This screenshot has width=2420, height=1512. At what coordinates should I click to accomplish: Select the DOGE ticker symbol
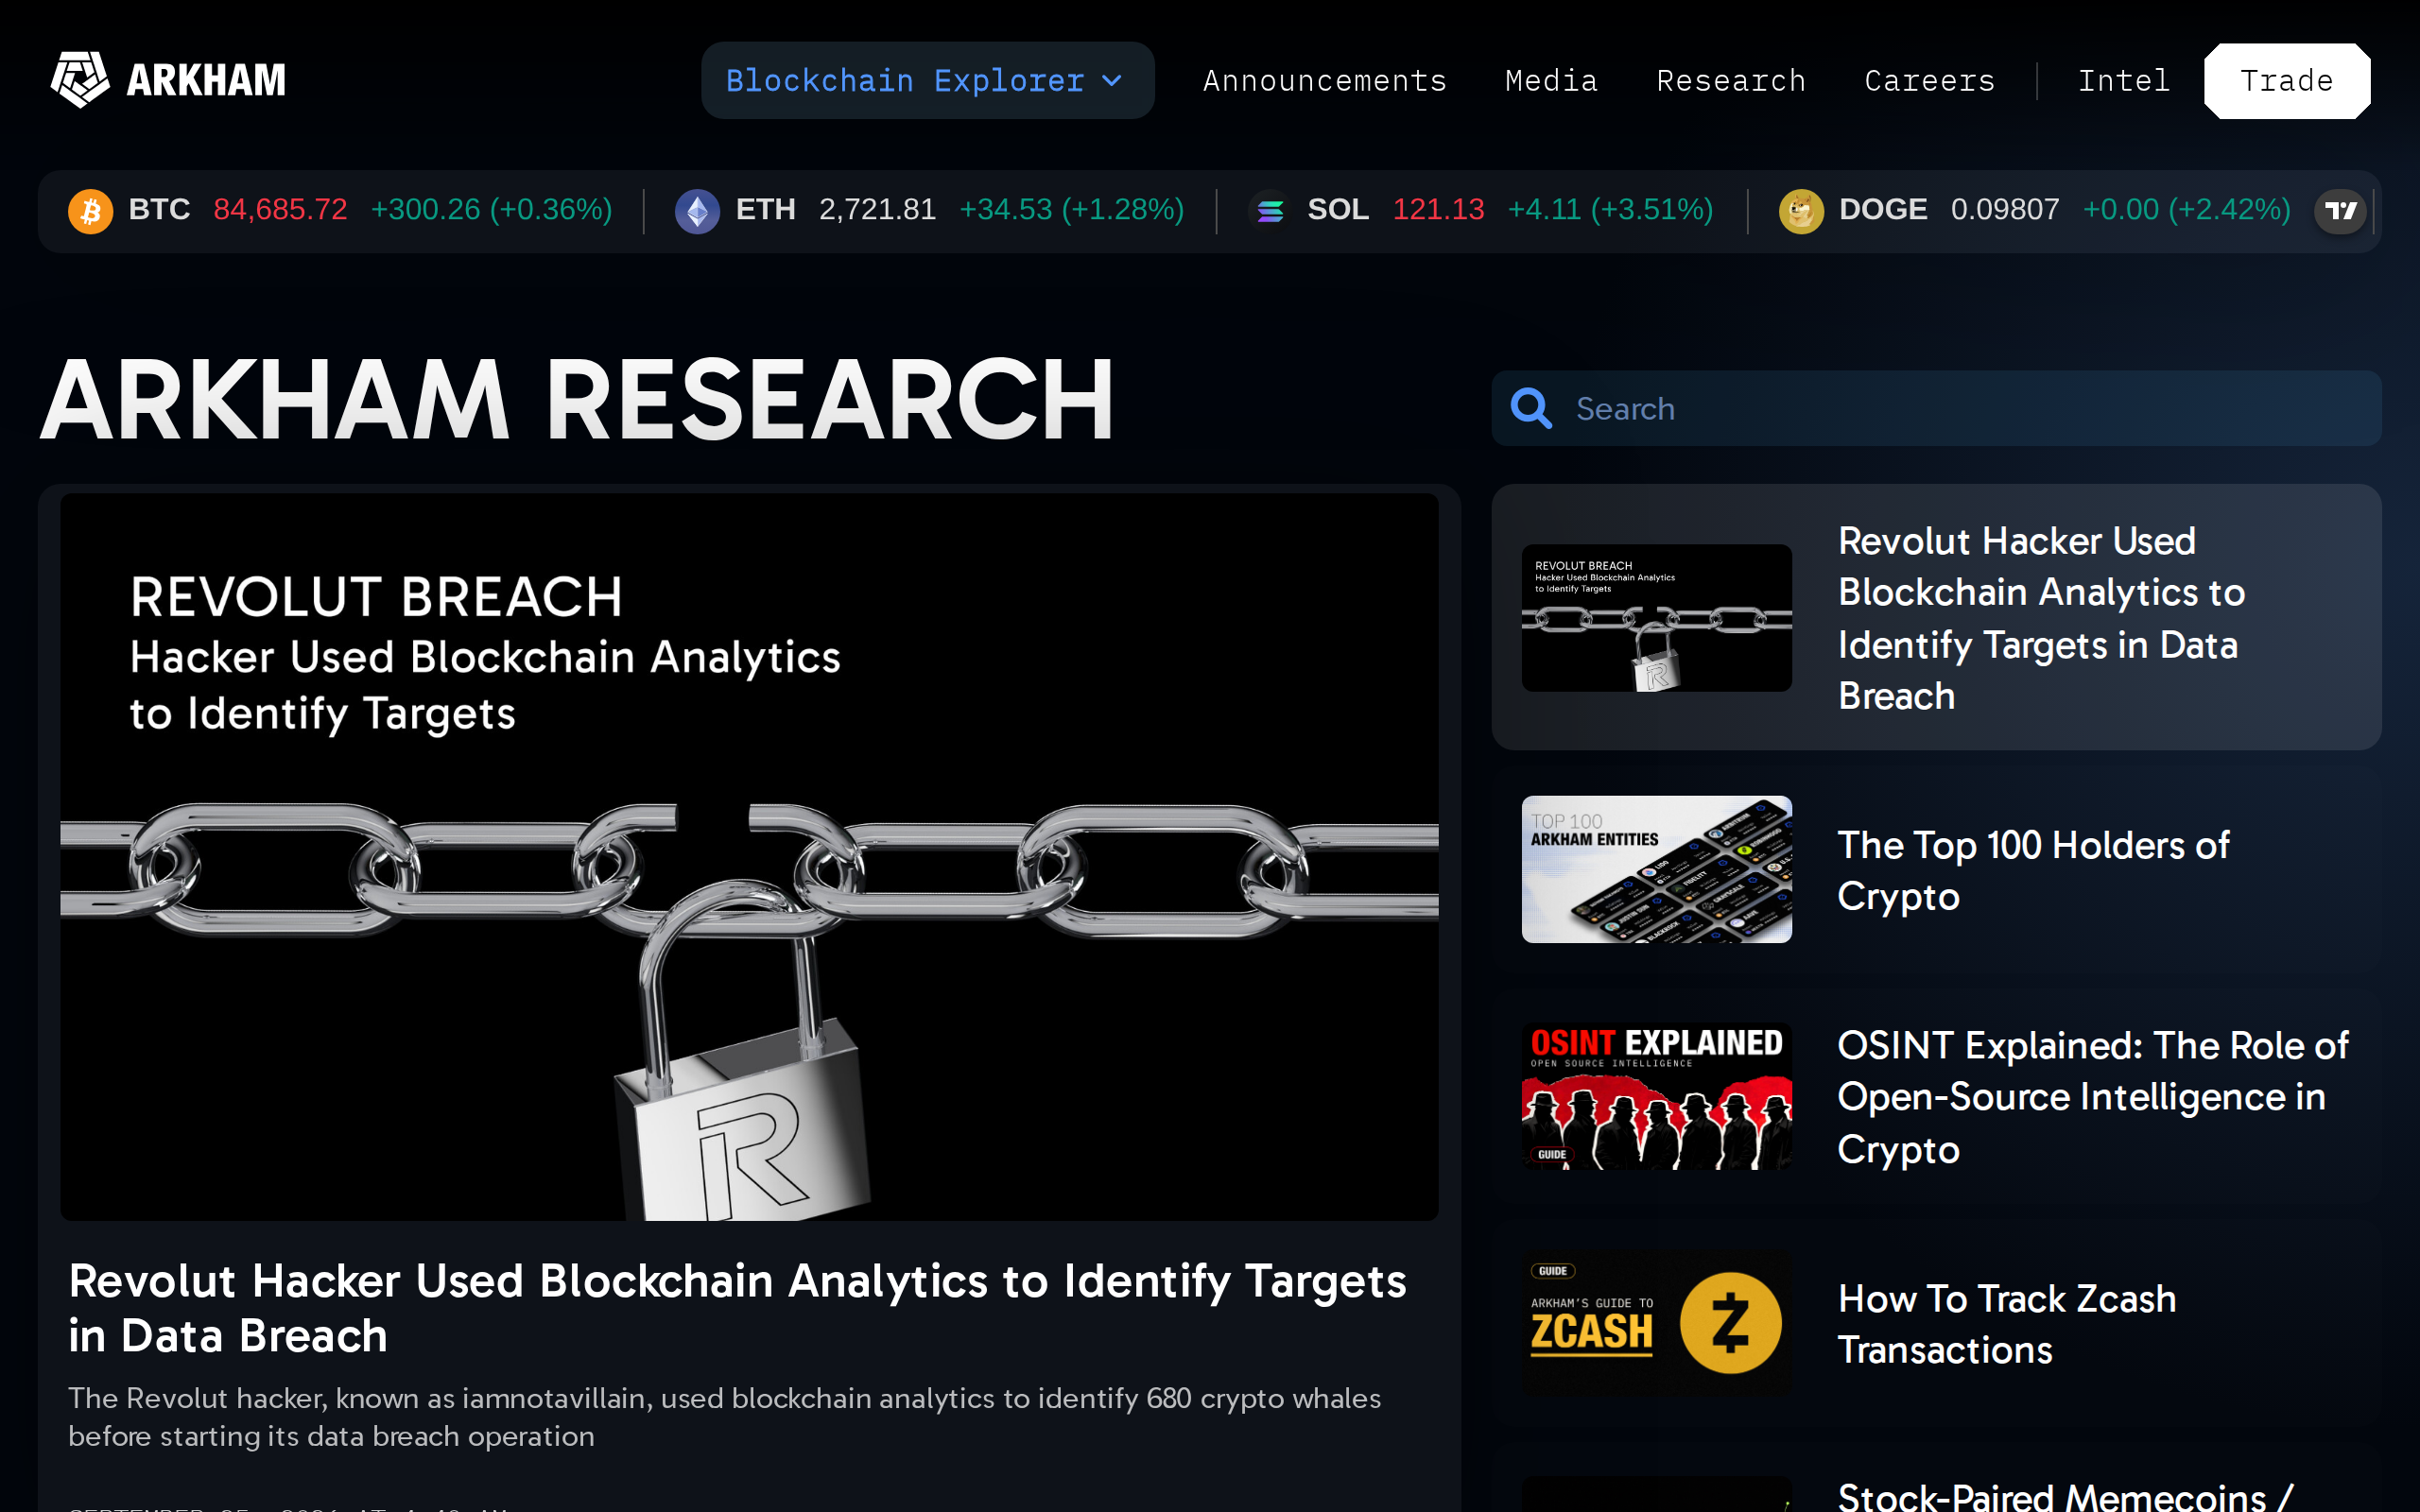click(x=1883, y=210)
